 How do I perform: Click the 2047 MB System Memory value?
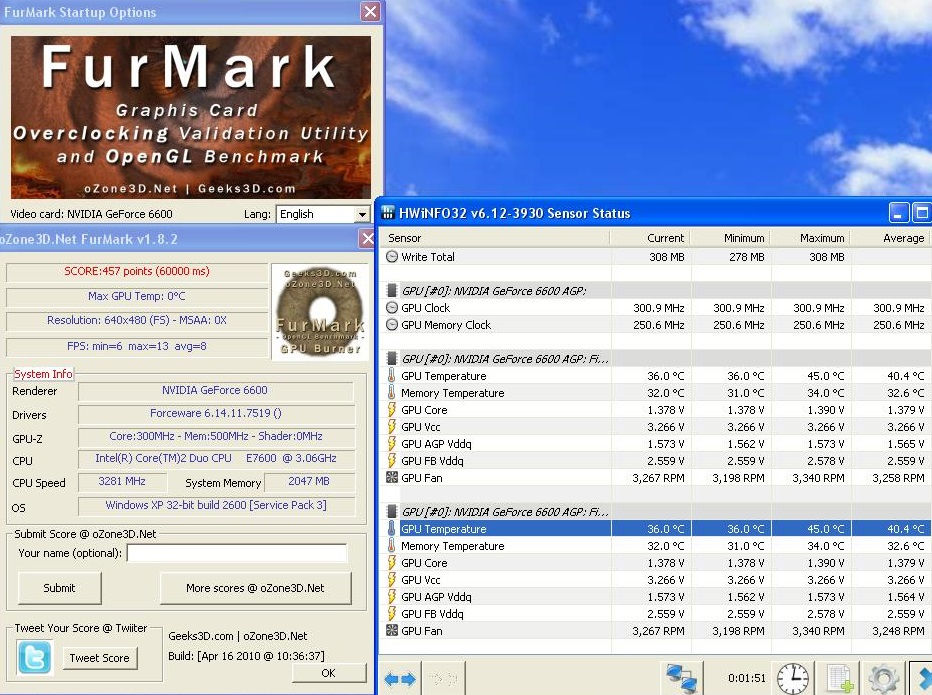tap(309, 482)
